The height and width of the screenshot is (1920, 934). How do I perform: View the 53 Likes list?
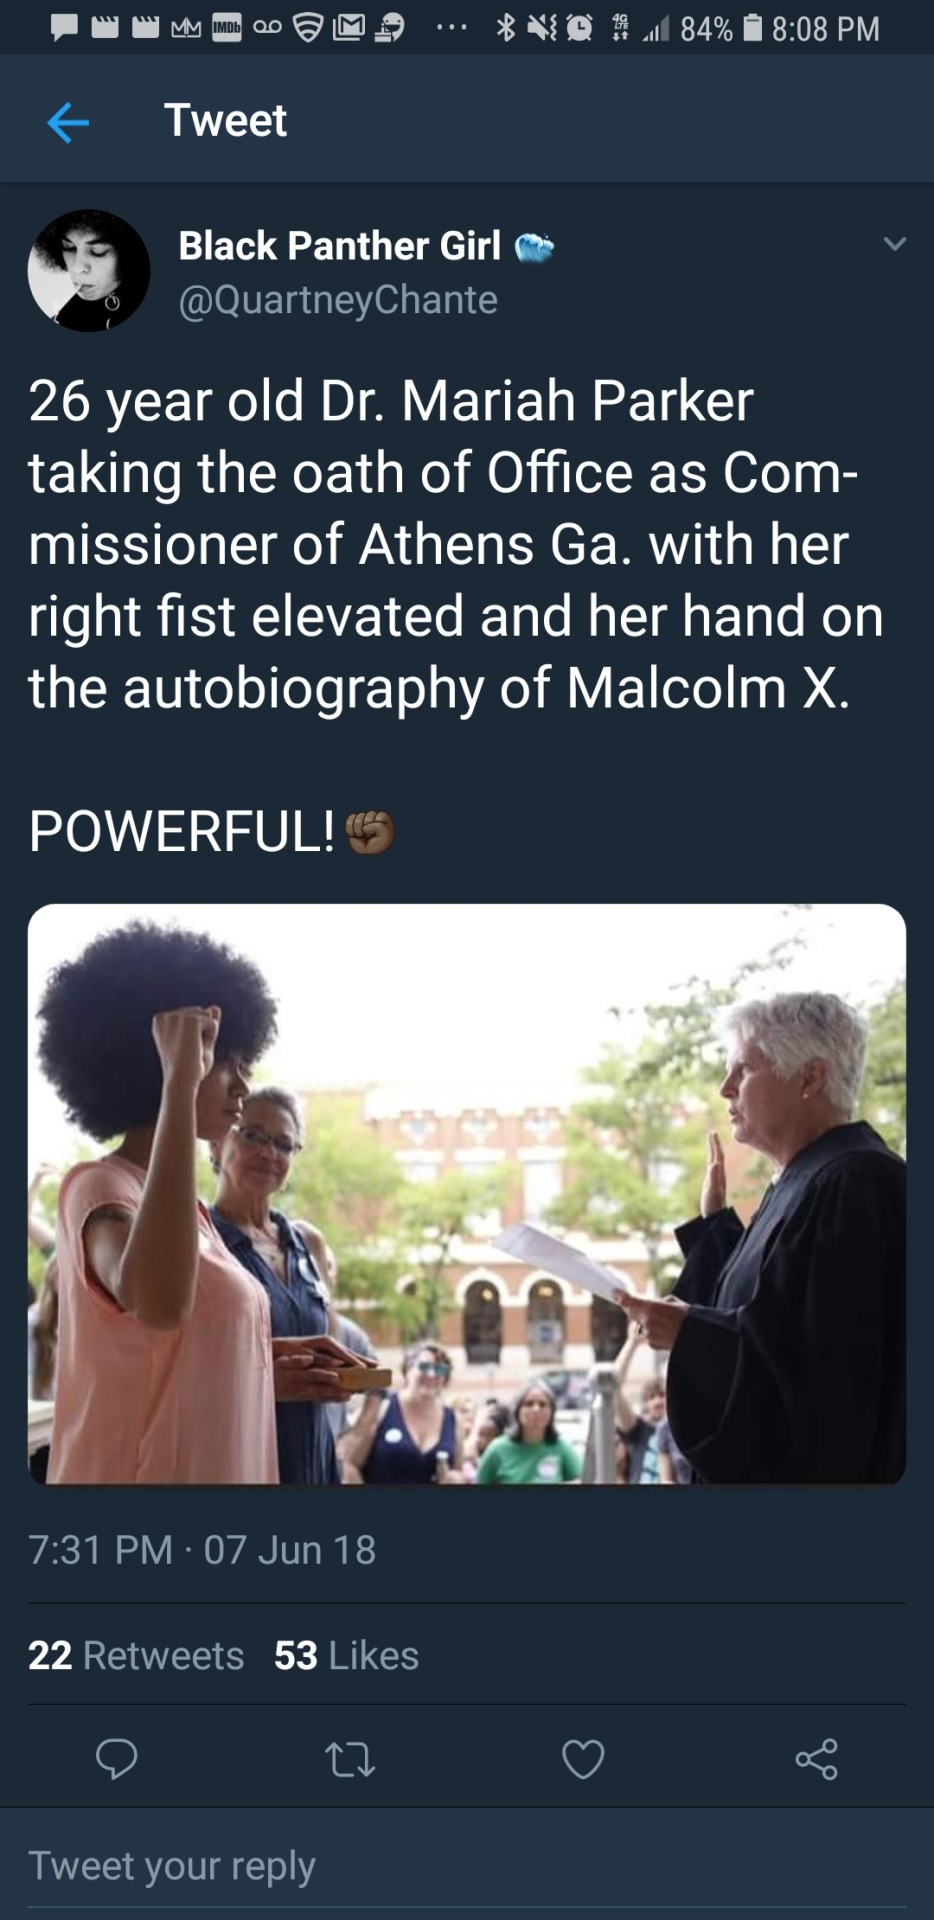tap(346, 1655)
